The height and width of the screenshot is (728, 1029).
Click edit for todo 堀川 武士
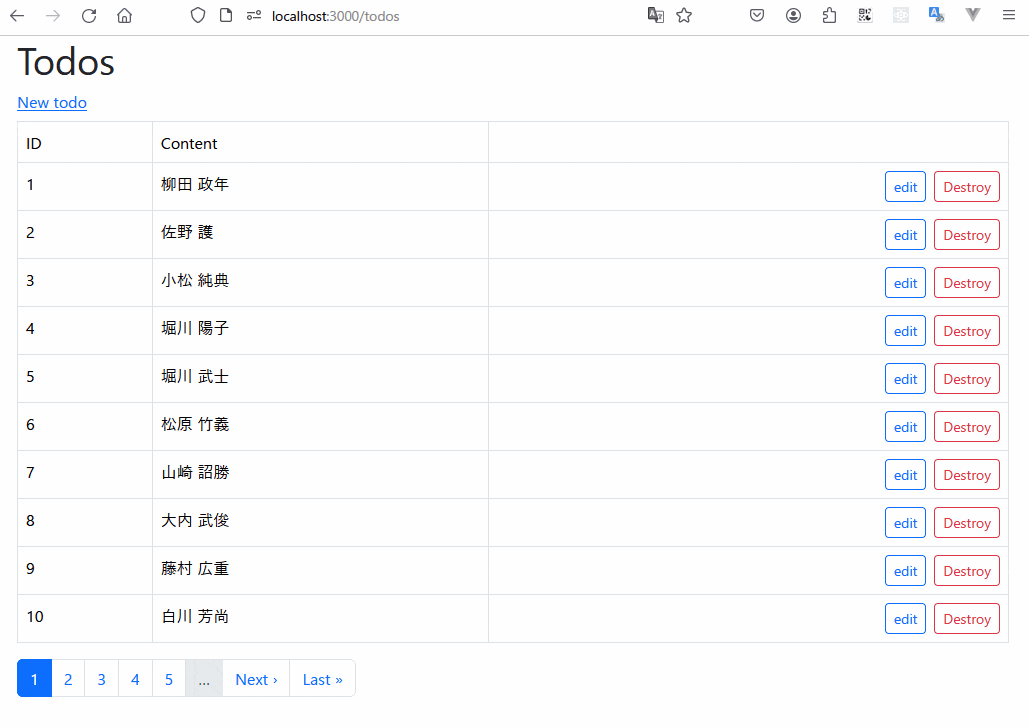[905, 379]
